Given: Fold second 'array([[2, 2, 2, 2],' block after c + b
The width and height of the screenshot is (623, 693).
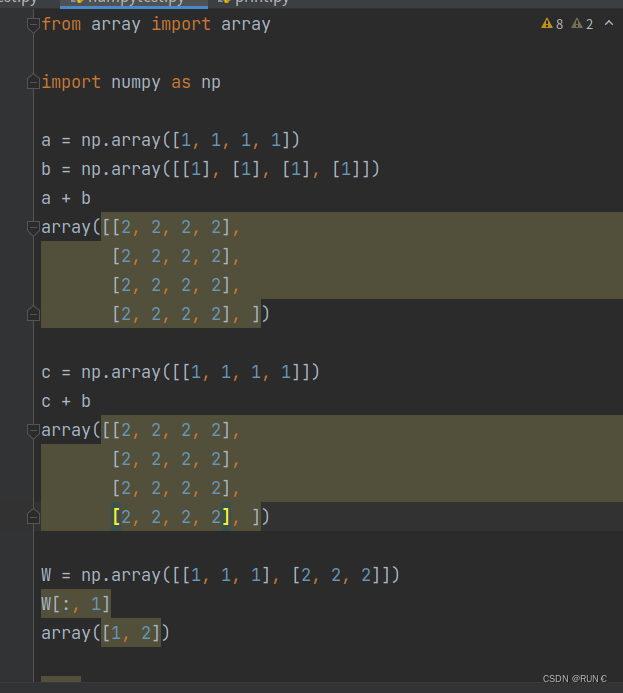Looking at the screenshot, I should (33, 430).
